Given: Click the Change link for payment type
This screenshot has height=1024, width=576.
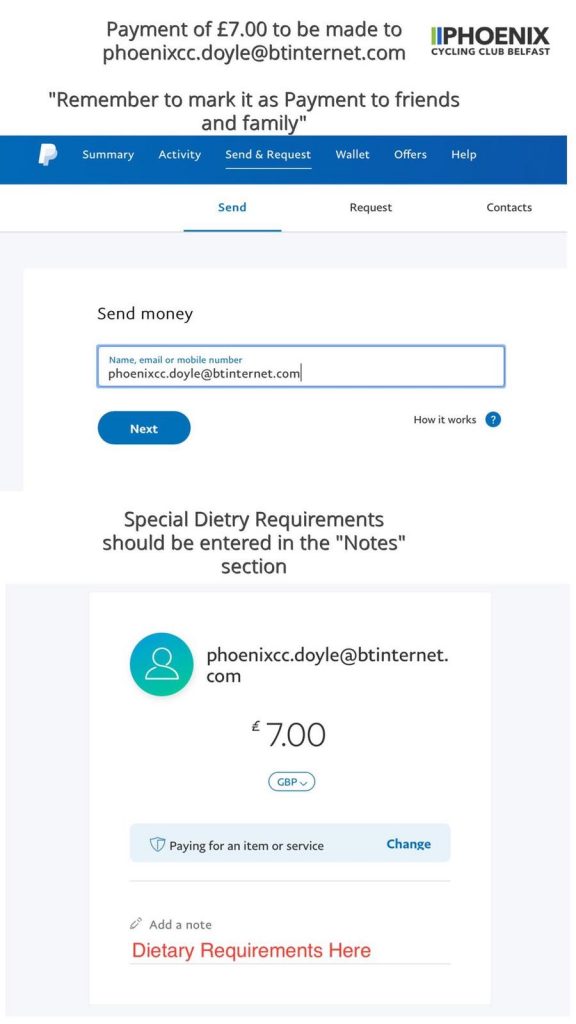Looking at the screenshot, I should [409, 844].
